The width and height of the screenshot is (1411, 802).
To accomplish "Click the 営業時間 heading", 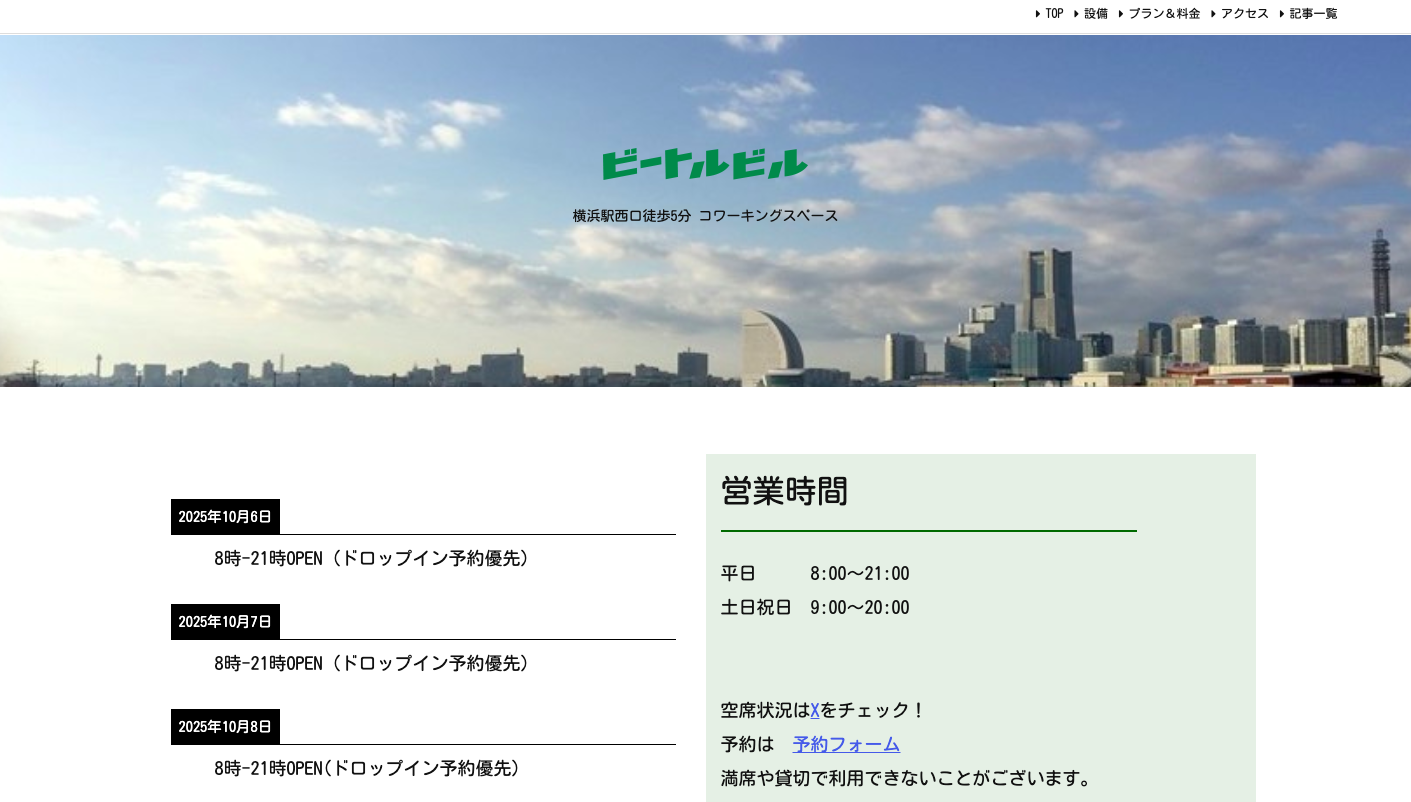I will point(784,491).
